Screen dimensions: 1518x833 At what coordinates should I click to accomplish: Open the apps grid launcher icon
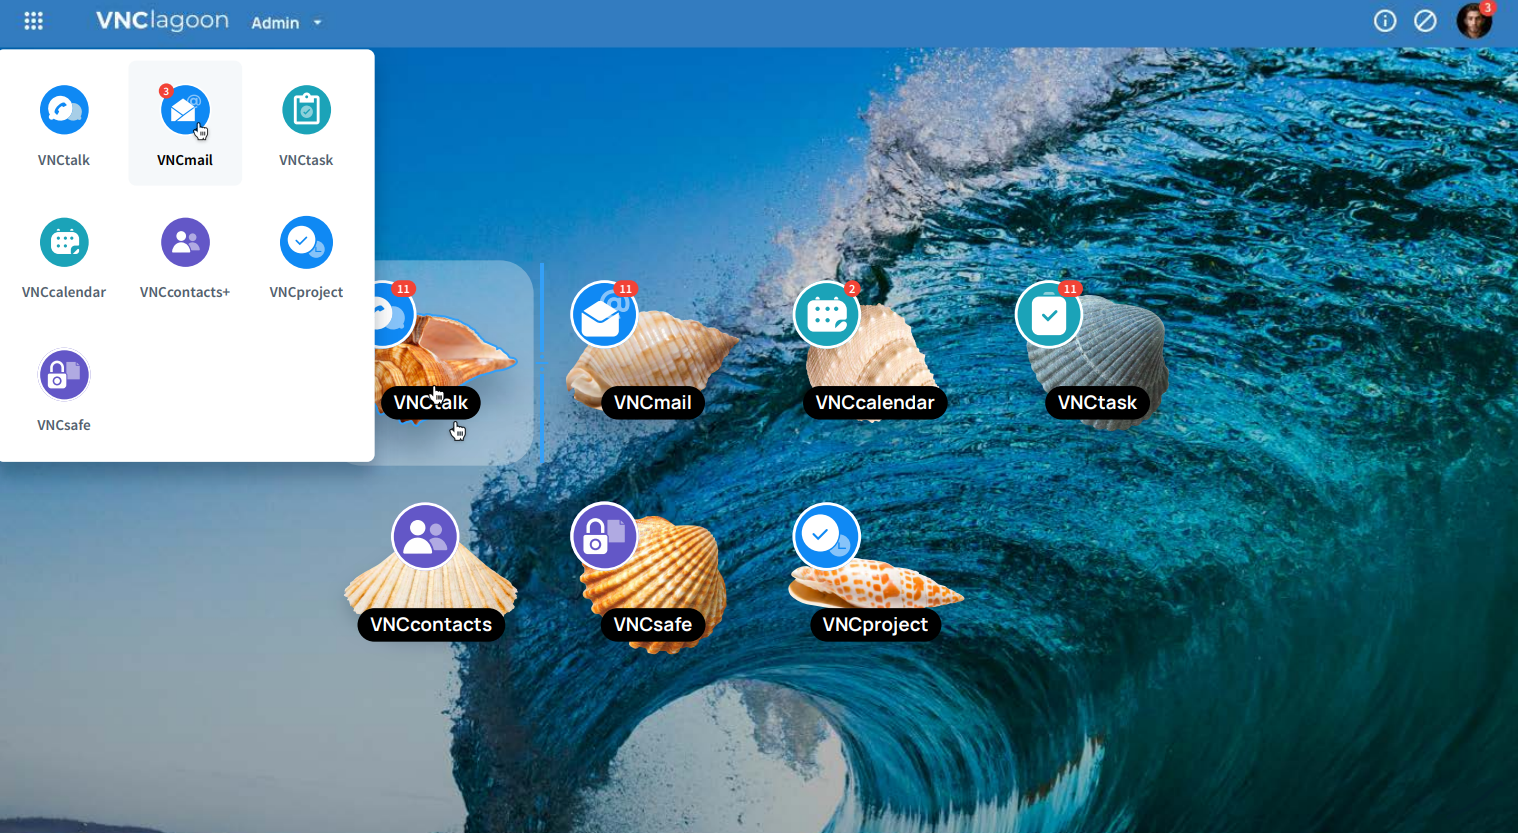coord(33,21)
